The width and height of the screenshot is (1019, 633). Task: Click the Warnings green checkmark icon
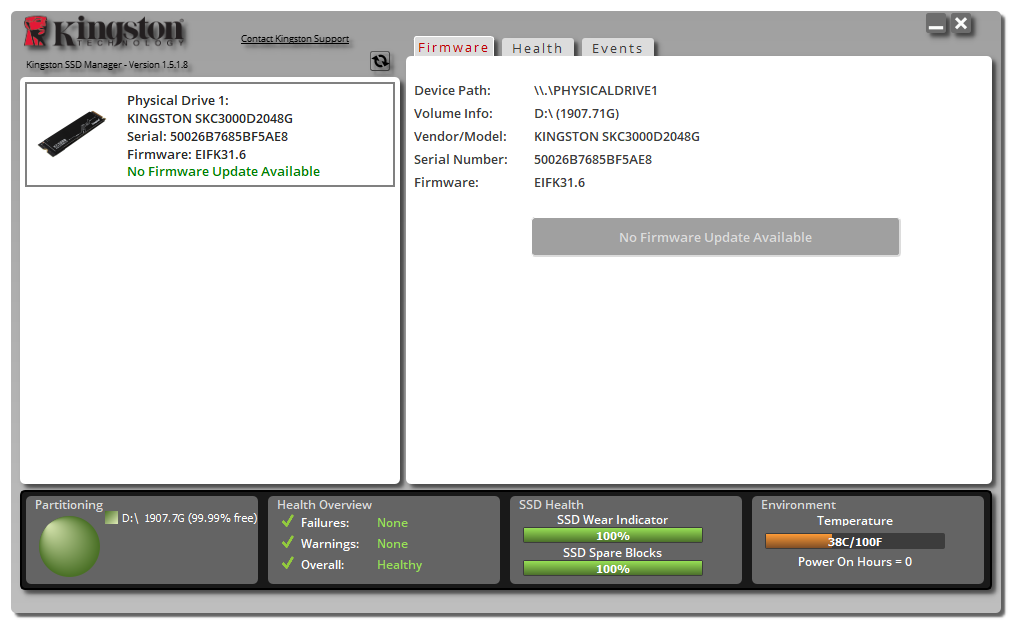[x=288, y=542]
